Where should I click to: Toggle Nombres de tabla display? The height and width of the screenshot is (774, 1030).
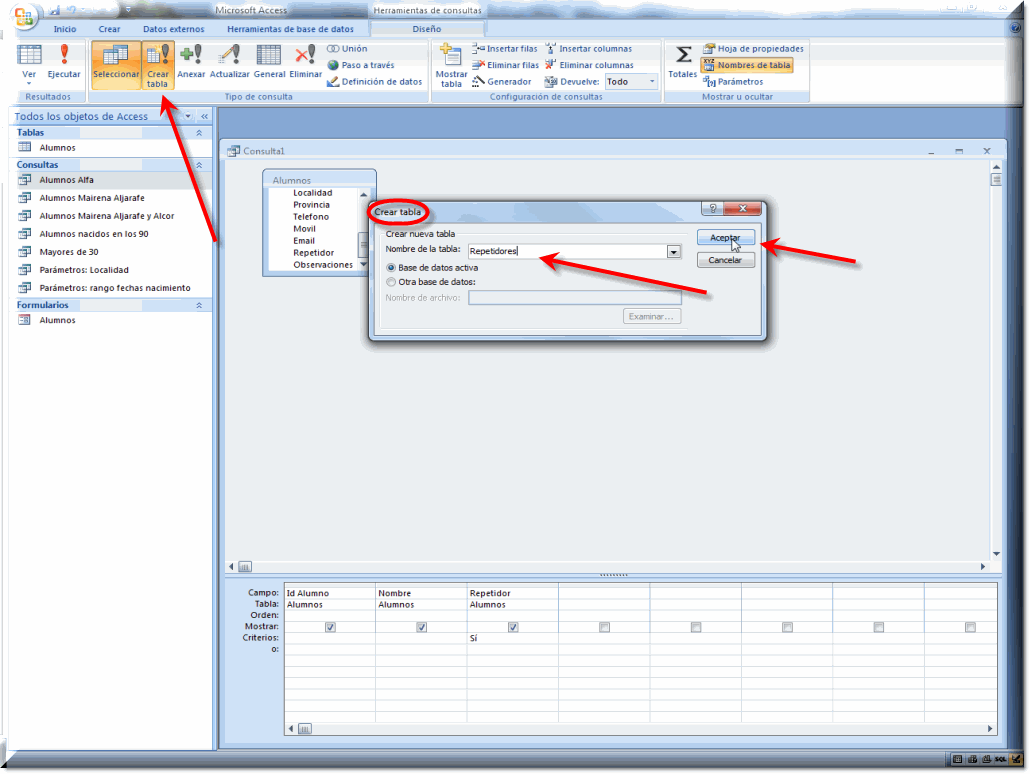coord(747,65)
